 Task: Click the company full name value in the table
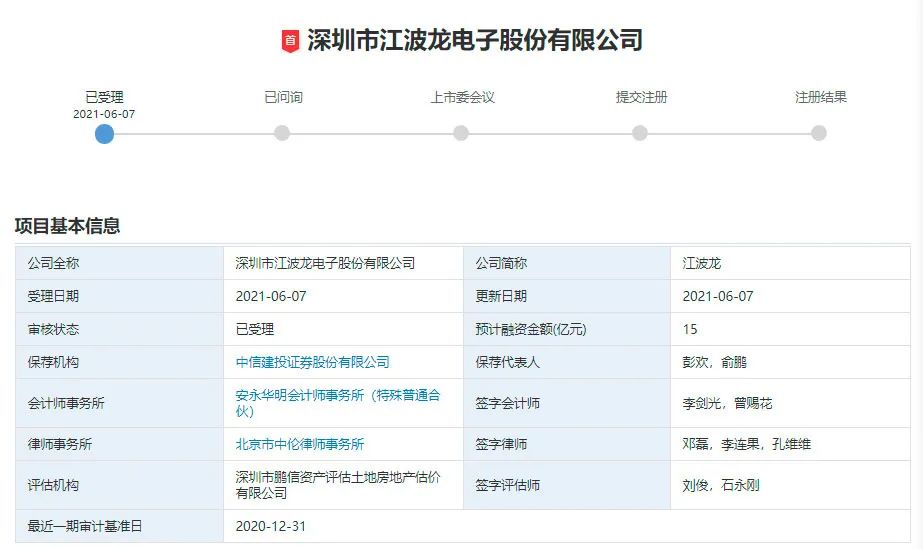click(325, 263)
